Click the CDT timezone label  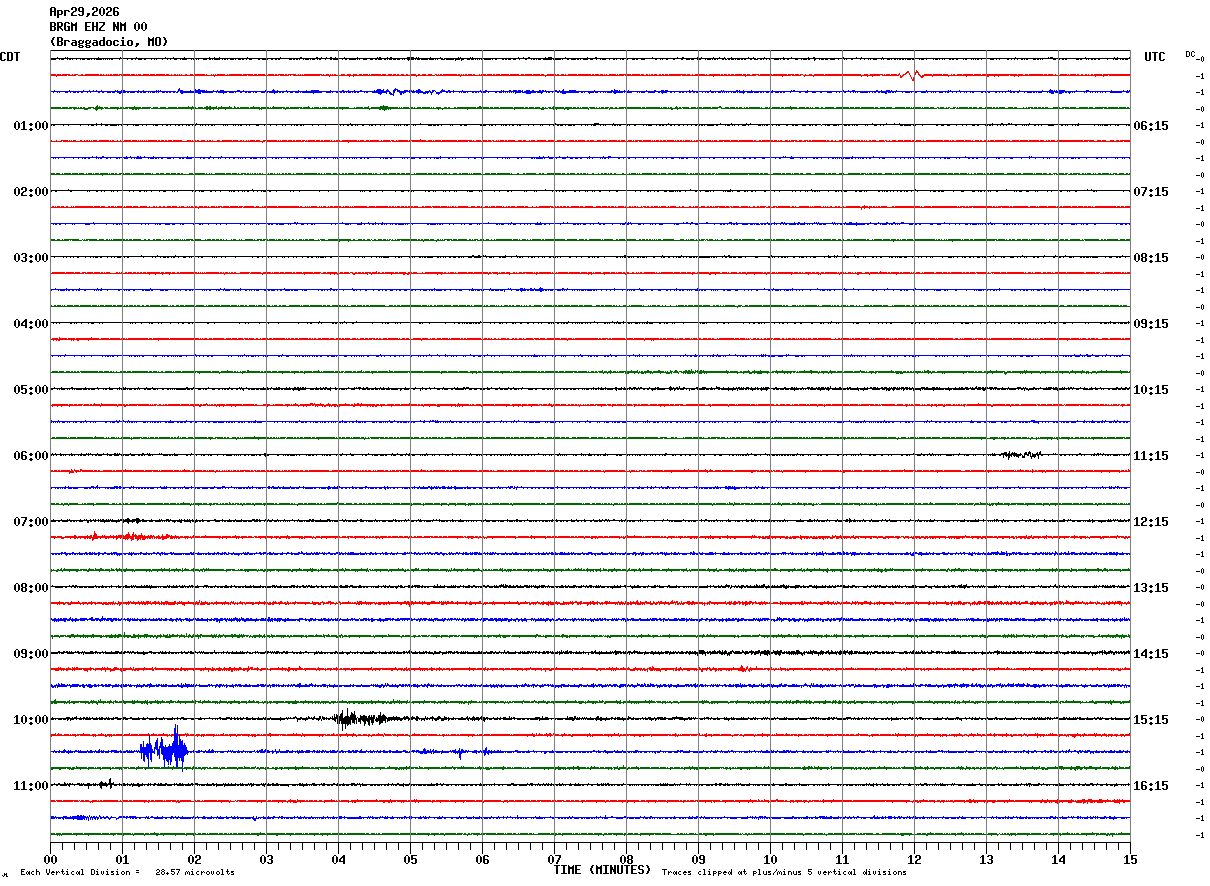[x=10, y=57]
